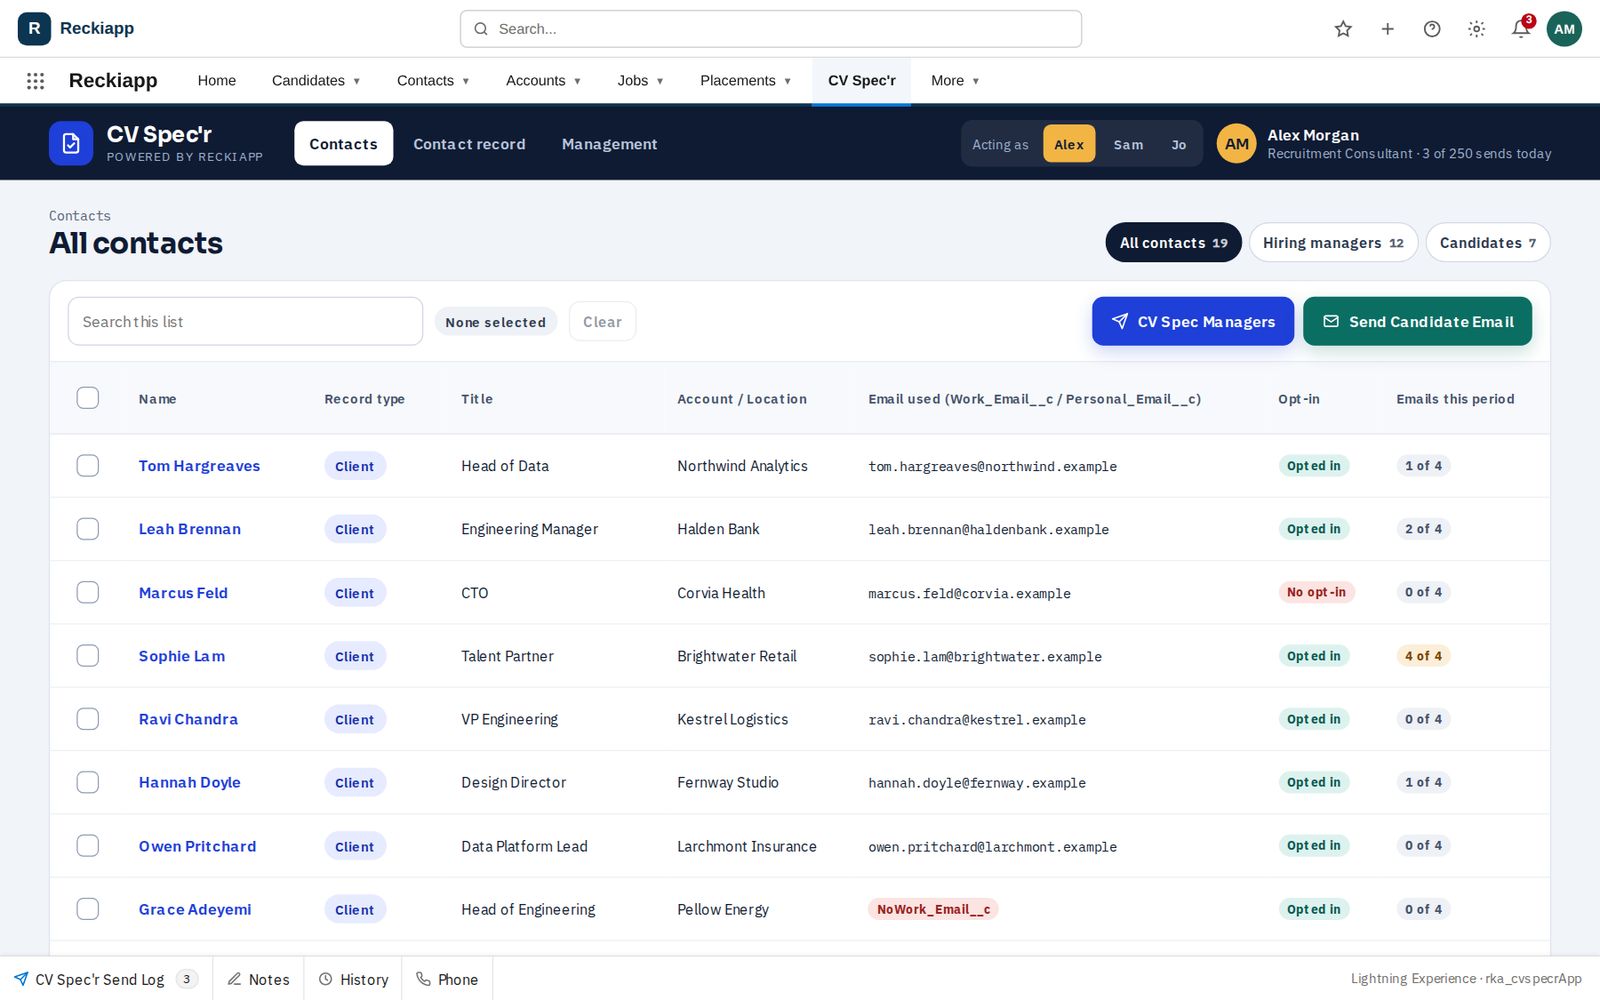Click the CV Spec'r document logo icon

(71, 144)
